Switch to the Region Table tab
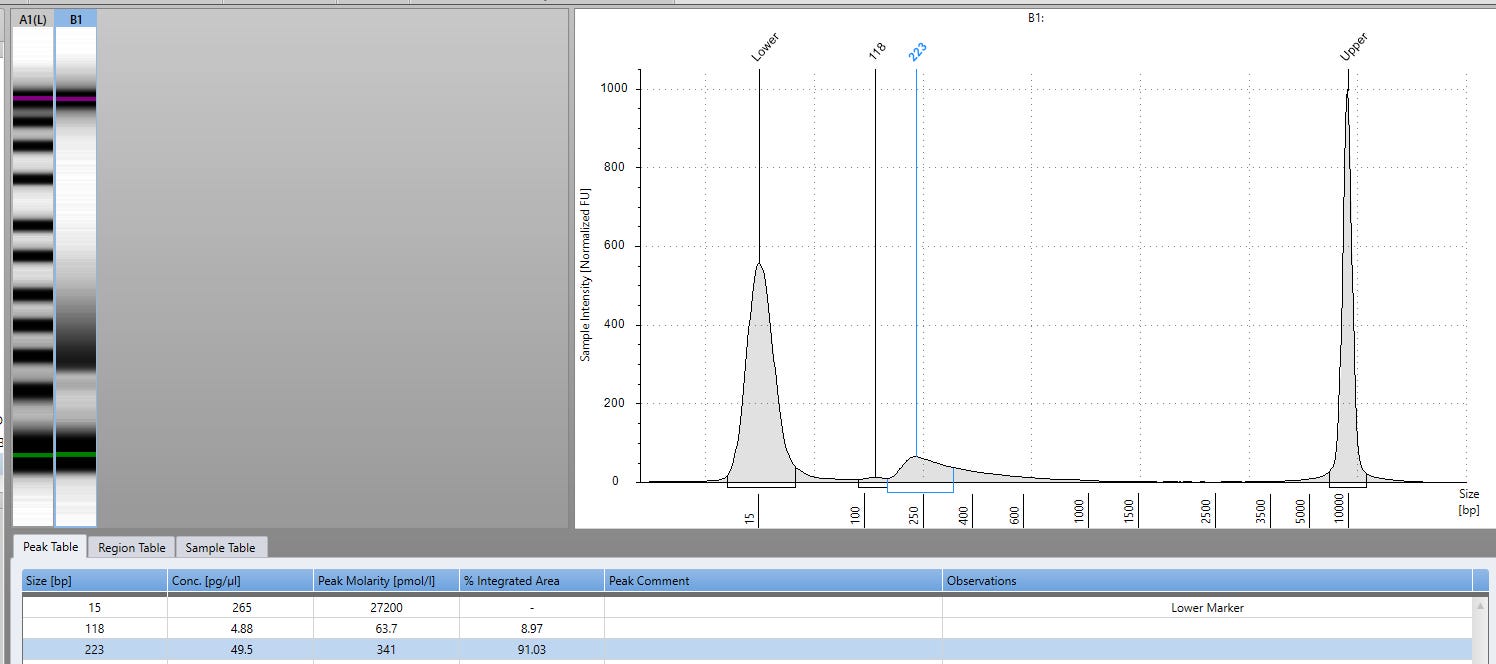 [x=130, y=547]
